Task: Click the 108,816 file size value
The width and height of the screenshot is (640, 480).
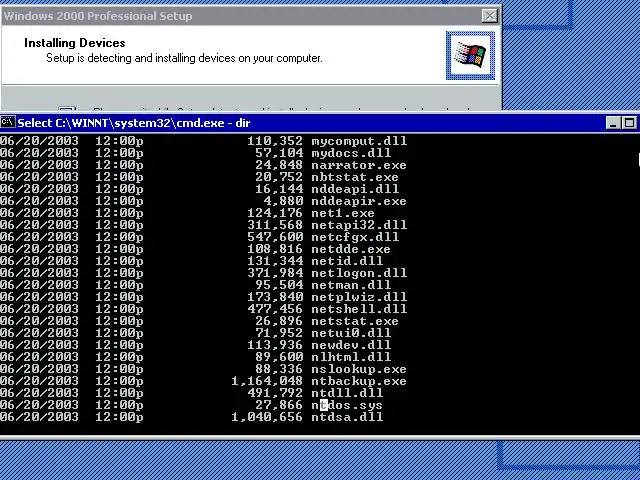Action: [x=275, y=249]
